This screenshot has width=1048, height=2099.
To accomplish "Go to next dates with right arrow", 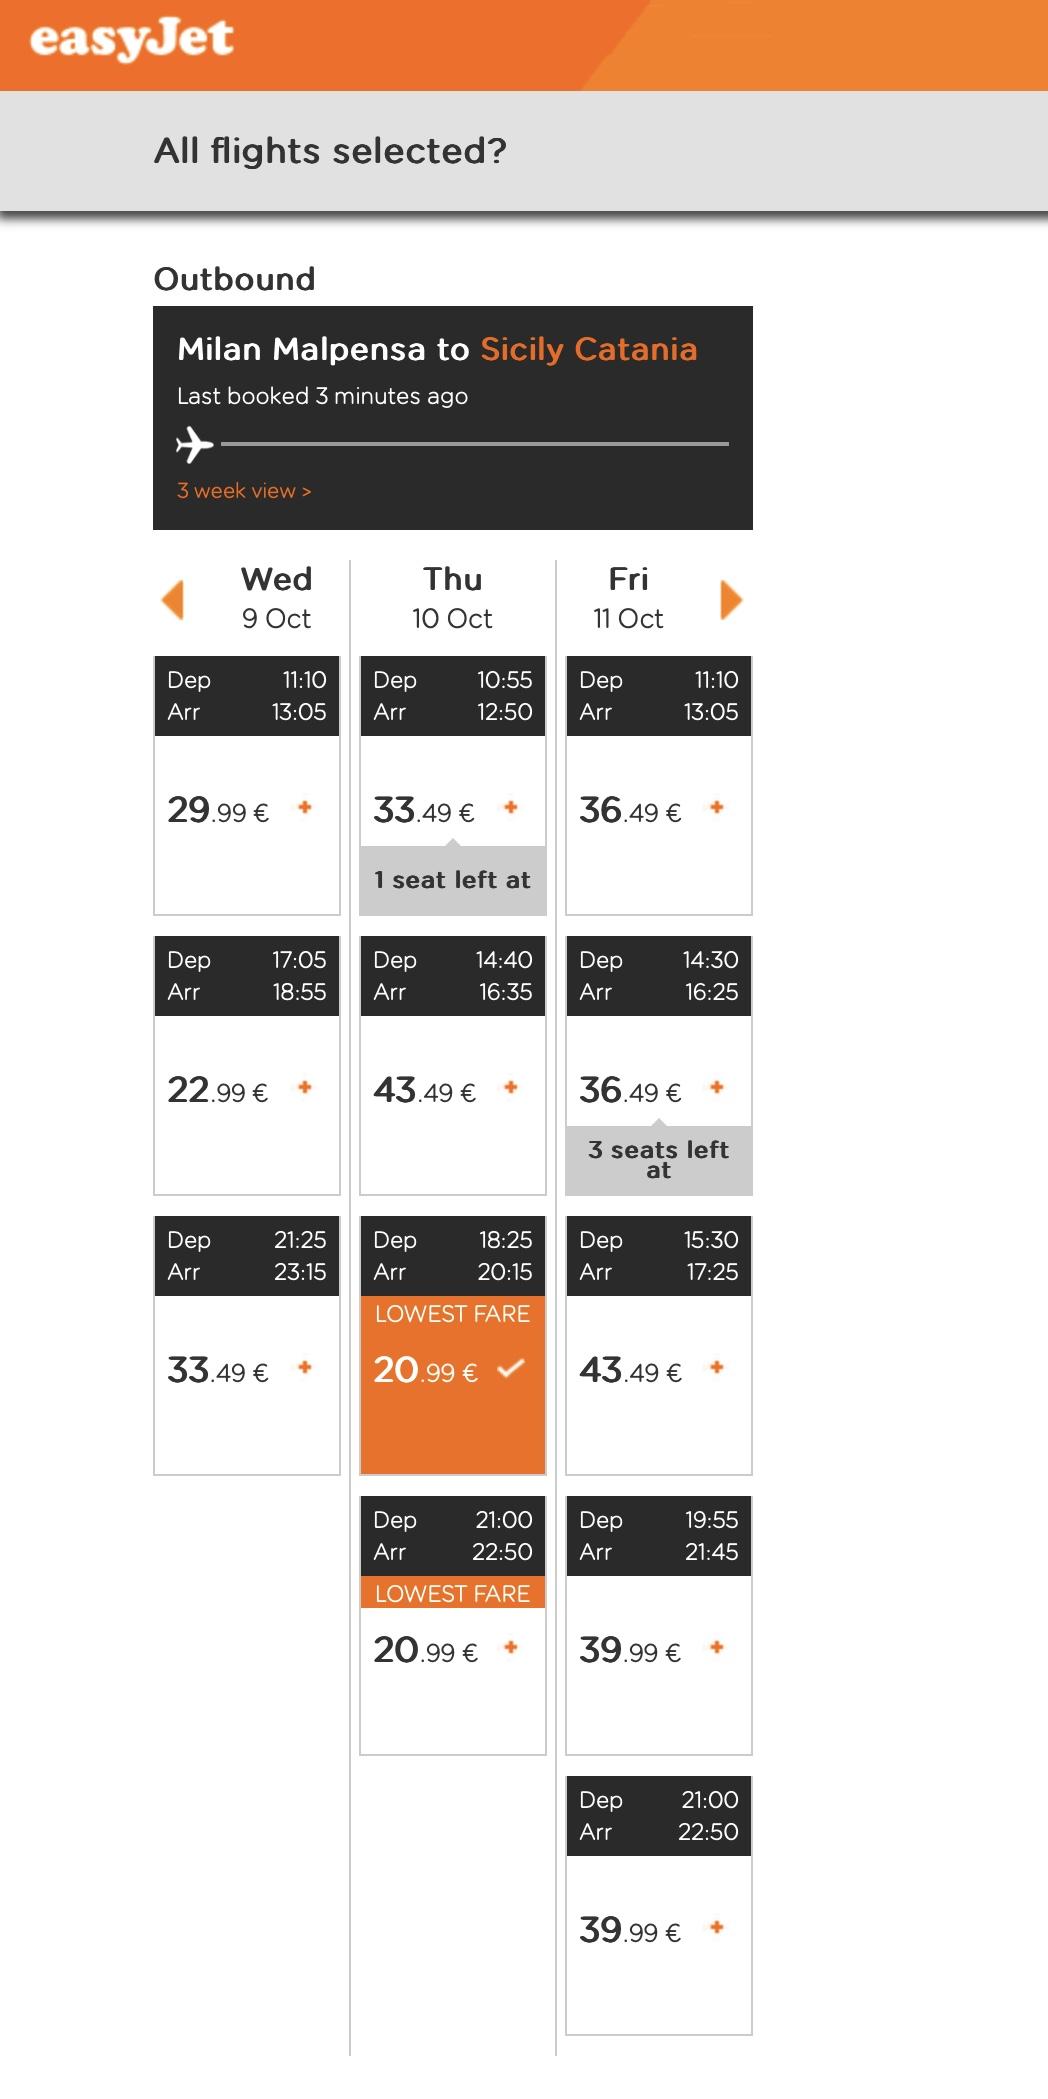I will 731,600.
